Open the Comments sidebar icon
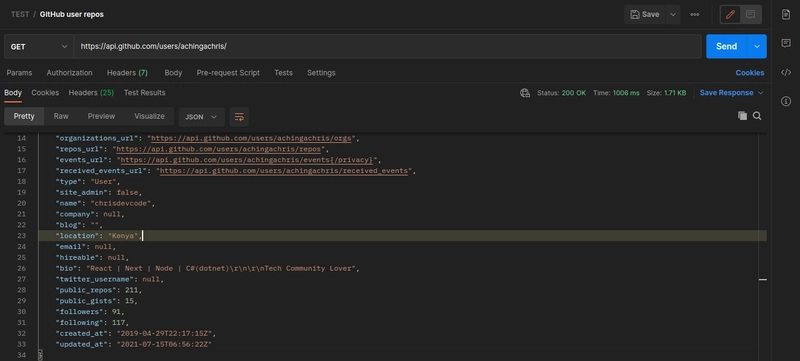This screenshot has width=800, height=361. (x=786, y=43)
